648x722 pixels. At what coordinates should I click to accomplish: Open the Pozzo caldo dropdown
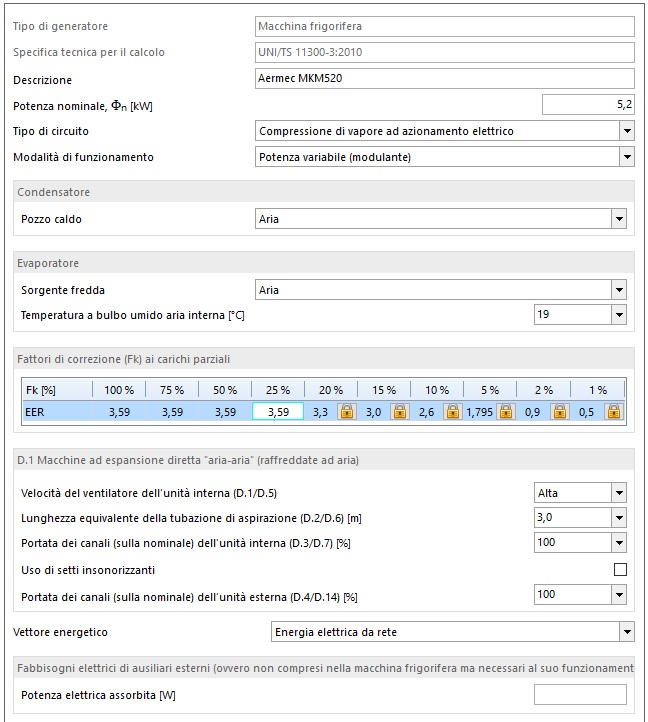[618, 219]
